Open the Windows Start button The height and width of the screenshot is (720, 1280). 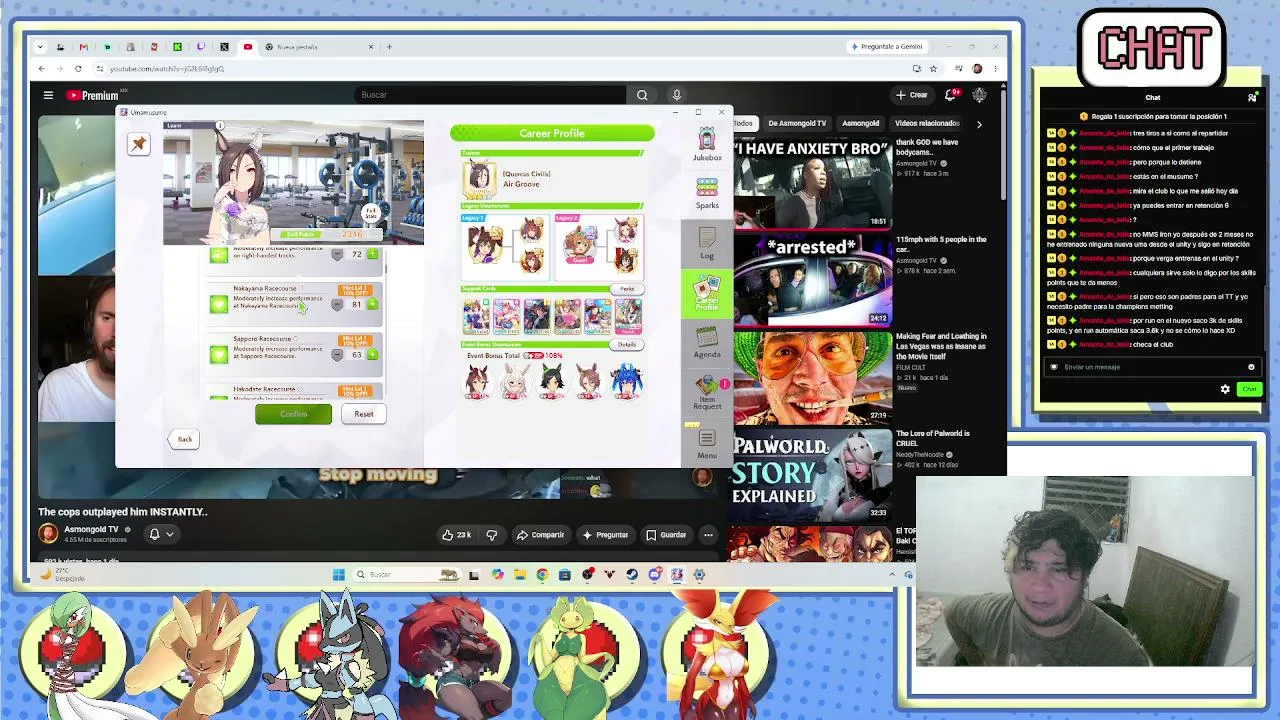[x=339, y=575]
